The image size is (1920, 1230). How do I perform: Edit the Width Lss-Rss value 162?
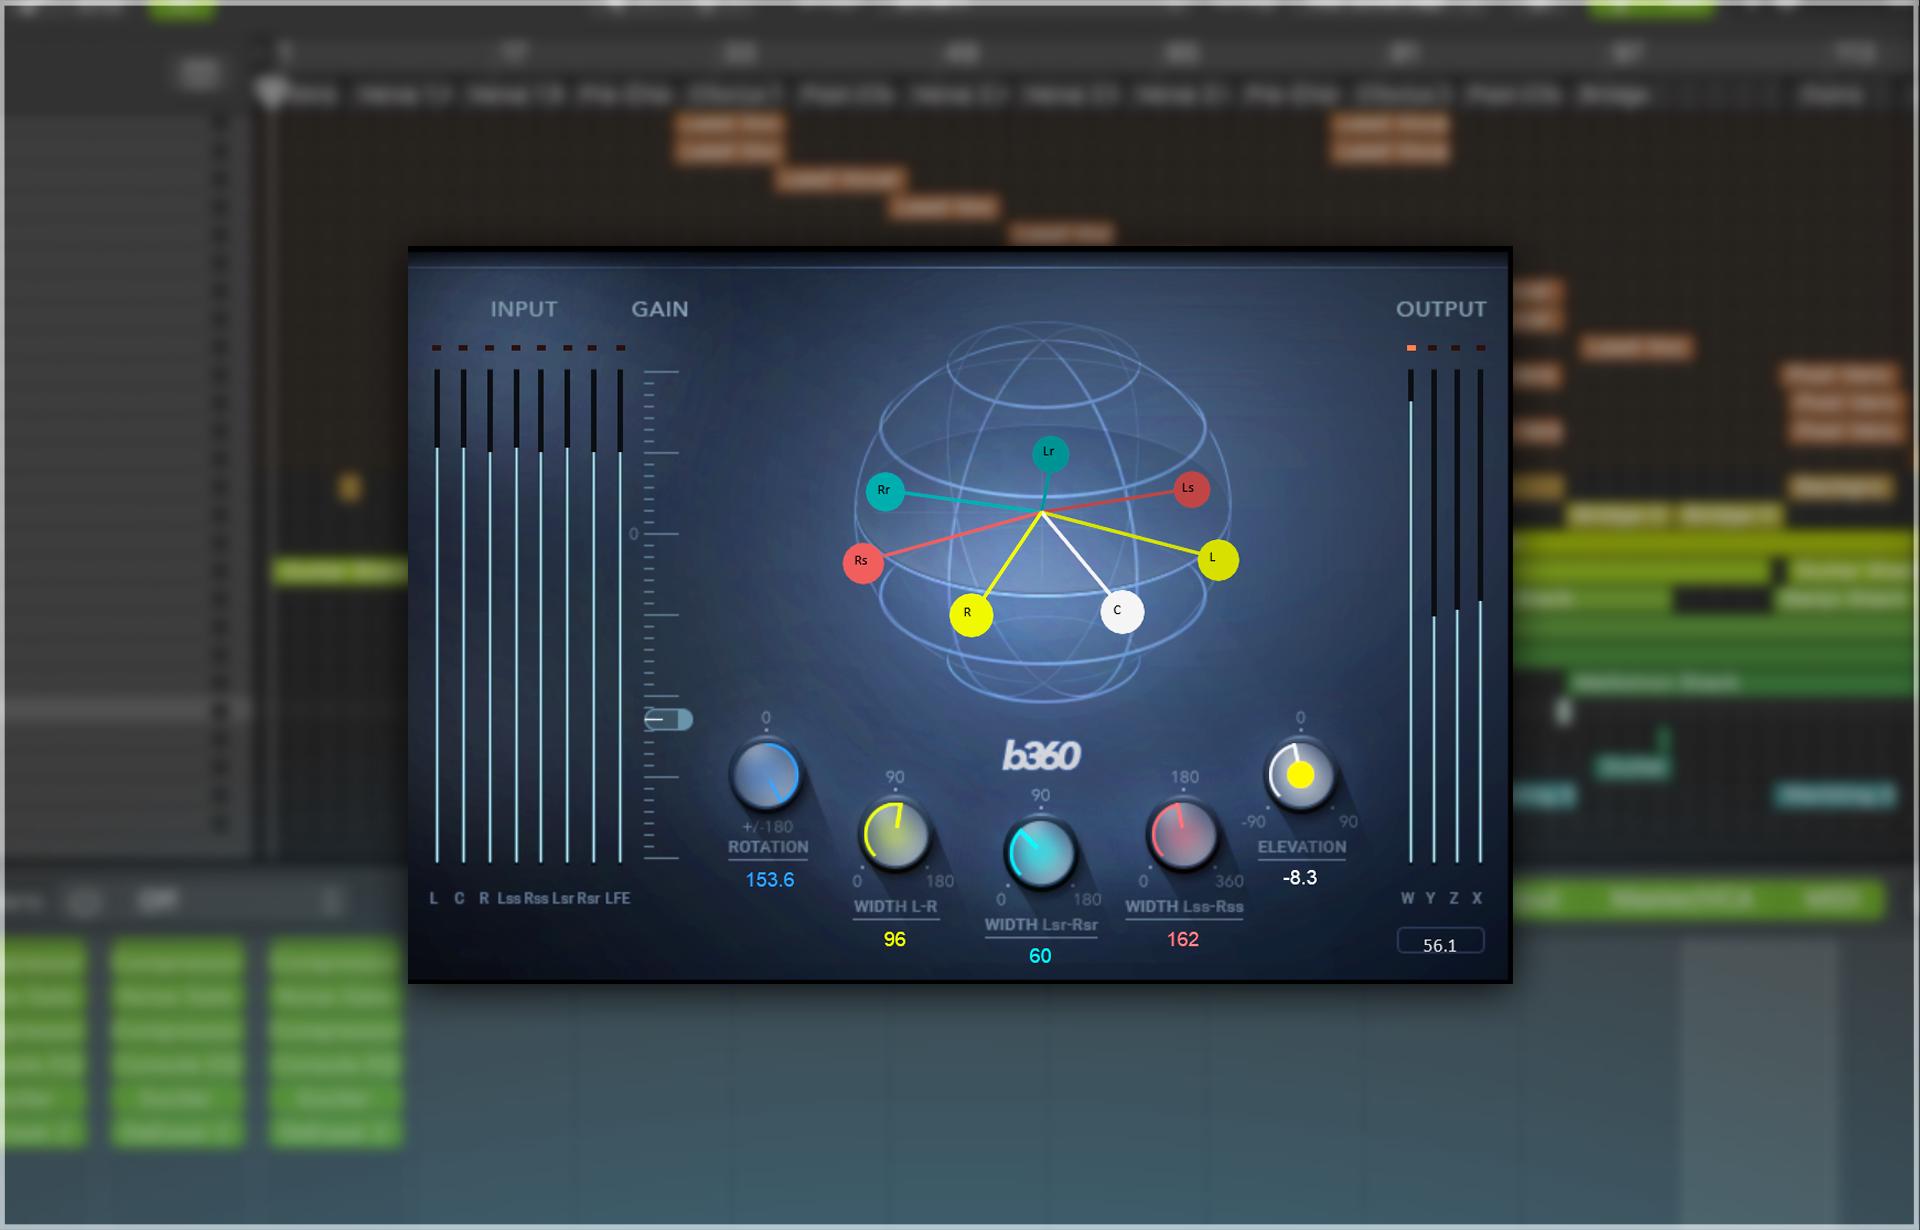(1183, 940)
